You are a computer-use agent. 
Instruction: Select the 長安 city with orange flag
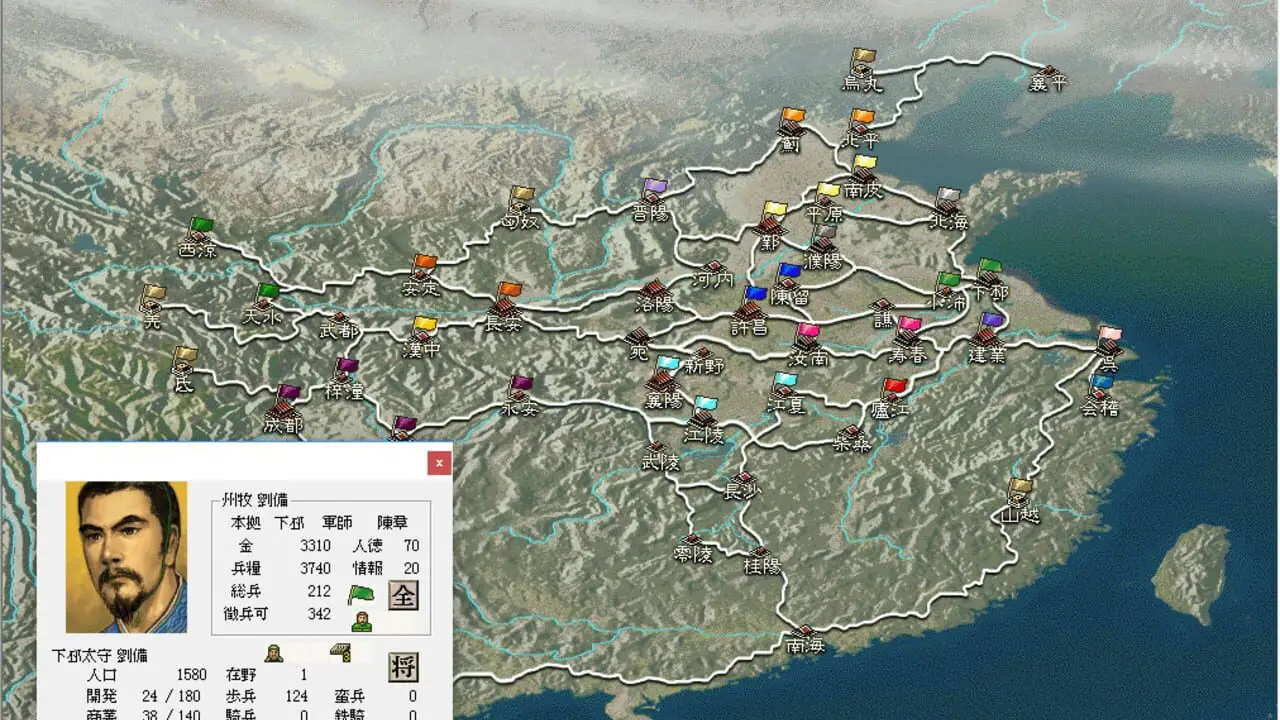[503, 310]
